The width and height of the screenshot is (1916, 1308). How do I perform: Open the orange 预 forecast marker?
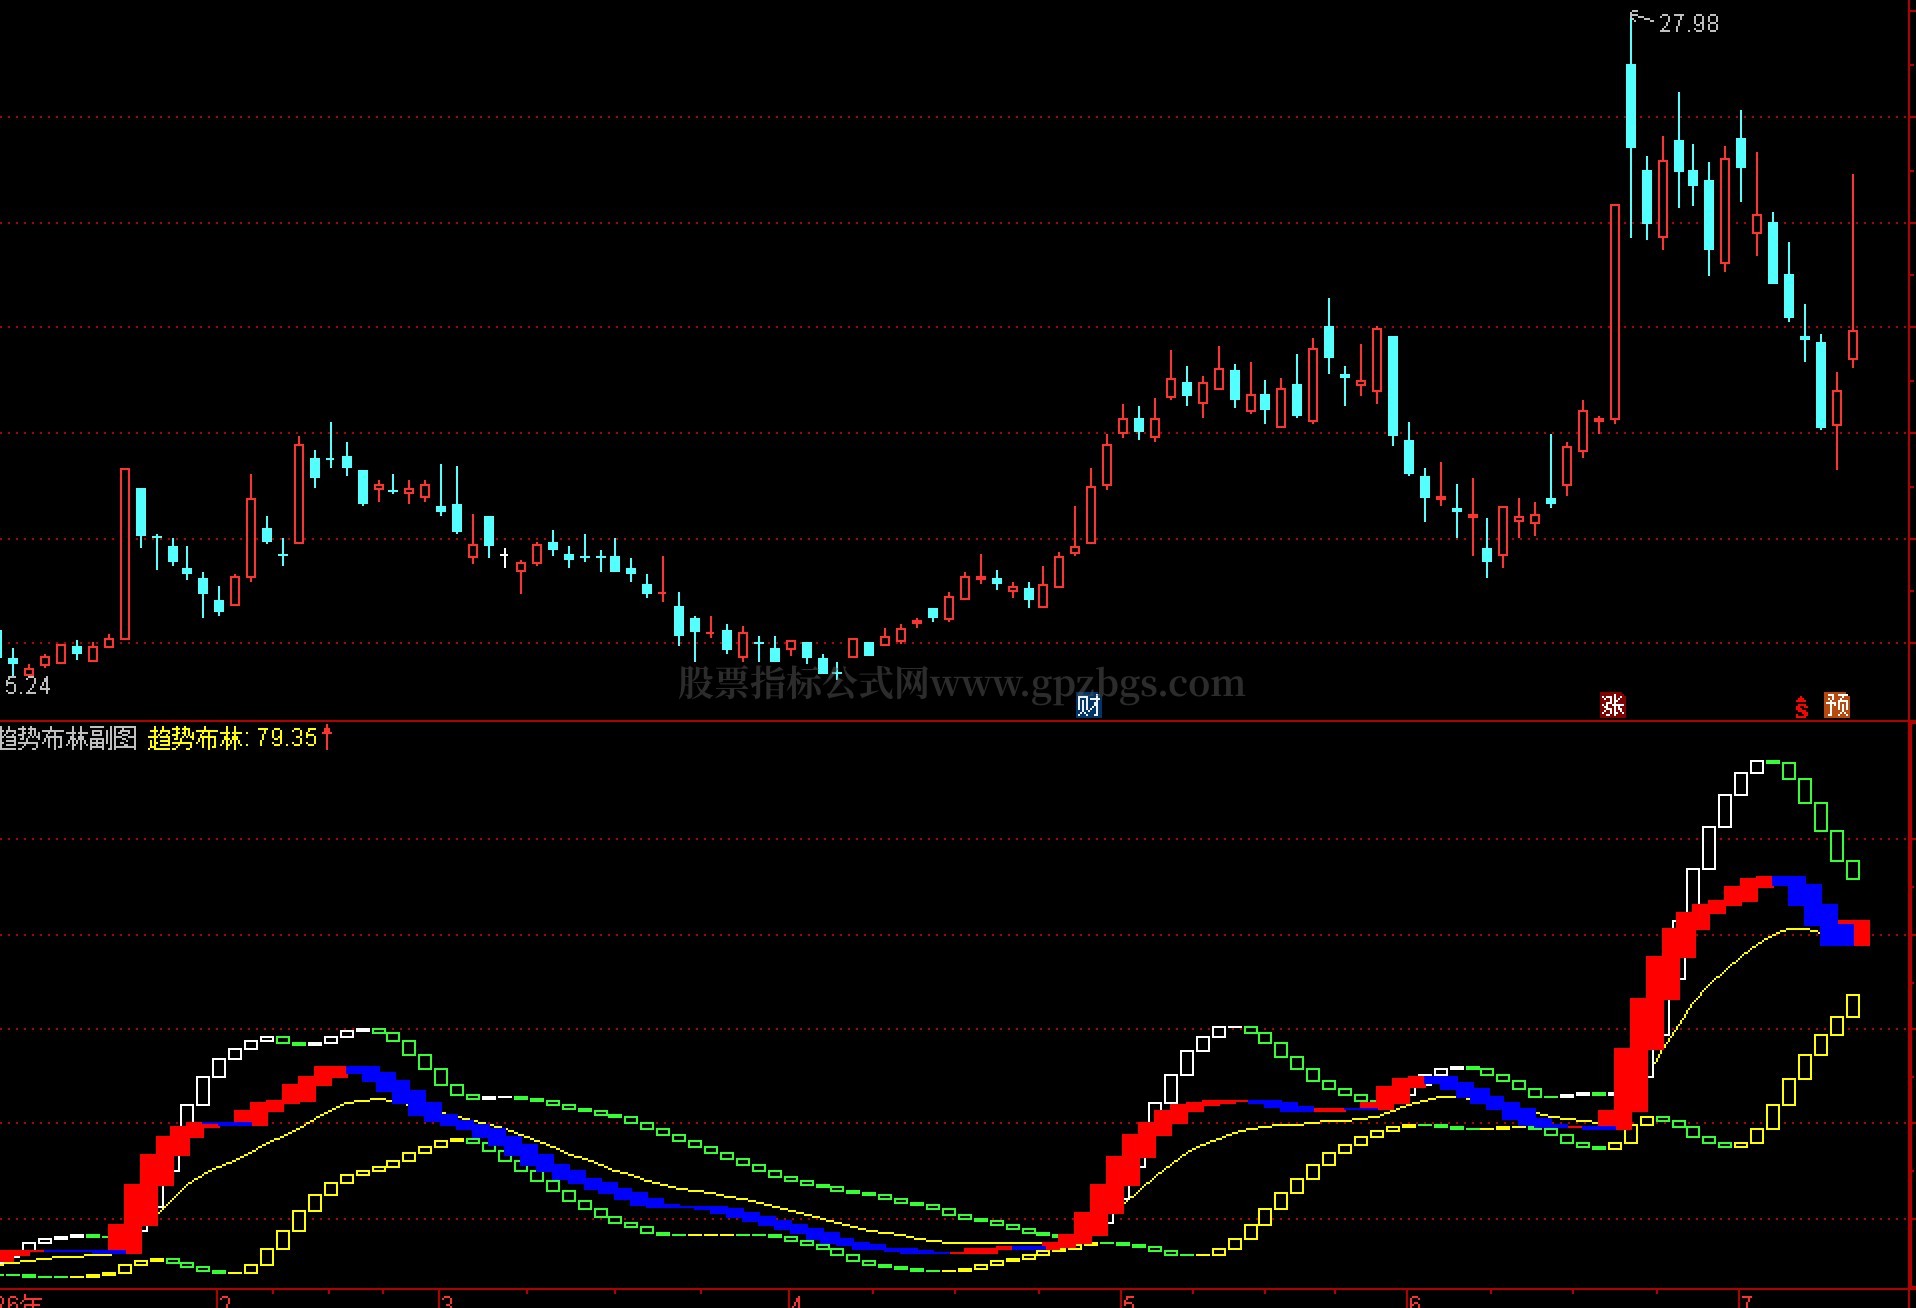1837,706
